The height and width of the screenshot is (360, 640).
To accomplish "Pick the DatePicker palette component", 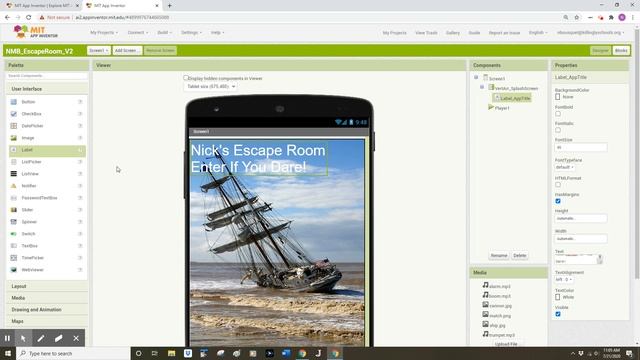I will tap(47, 126).
